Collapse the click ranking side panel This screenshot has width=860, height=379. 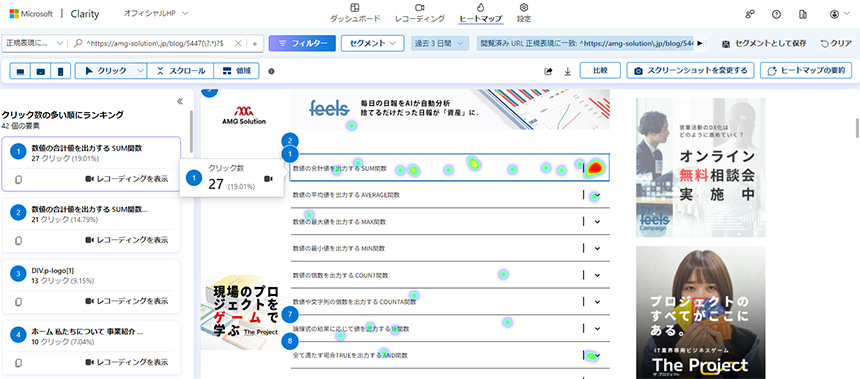tap(179, 101)
